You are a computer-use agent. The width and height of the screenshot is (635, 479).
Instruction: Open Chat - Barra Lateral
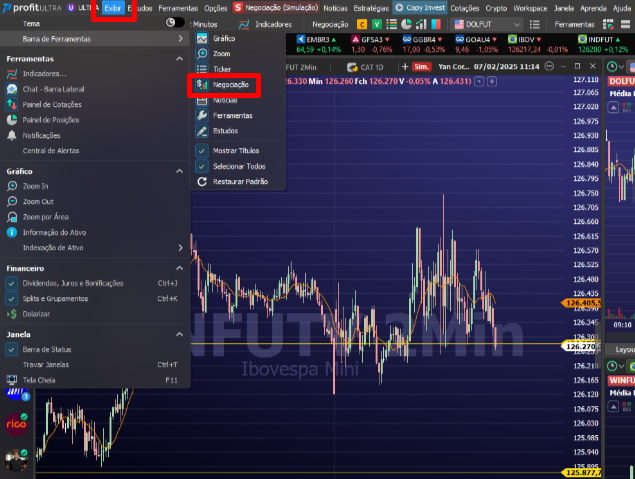point(53,89)
